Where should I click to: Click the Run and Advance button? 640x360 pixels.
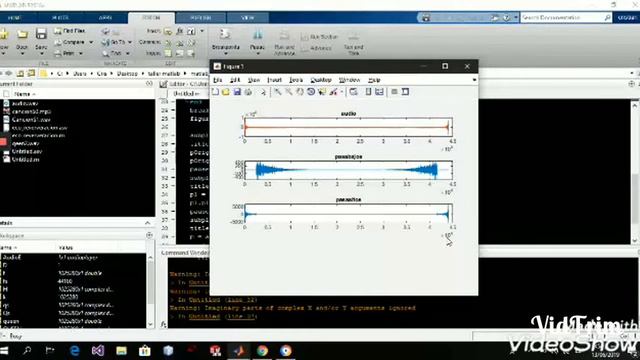[284, 43]
